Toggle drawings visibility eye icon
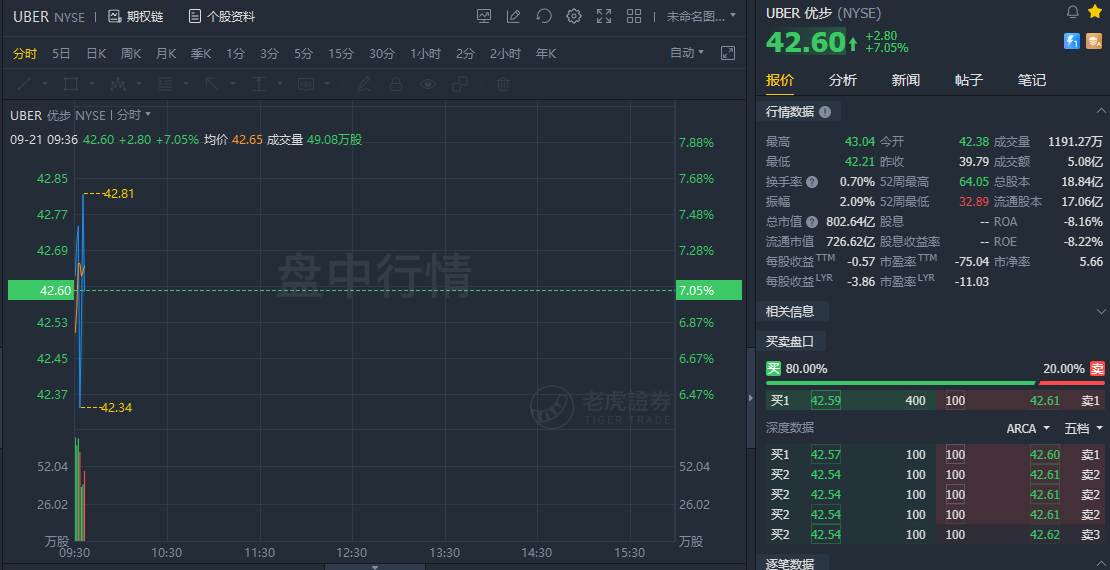The height and width of the screenshot is (570, 1110). (x=428, y=84)
